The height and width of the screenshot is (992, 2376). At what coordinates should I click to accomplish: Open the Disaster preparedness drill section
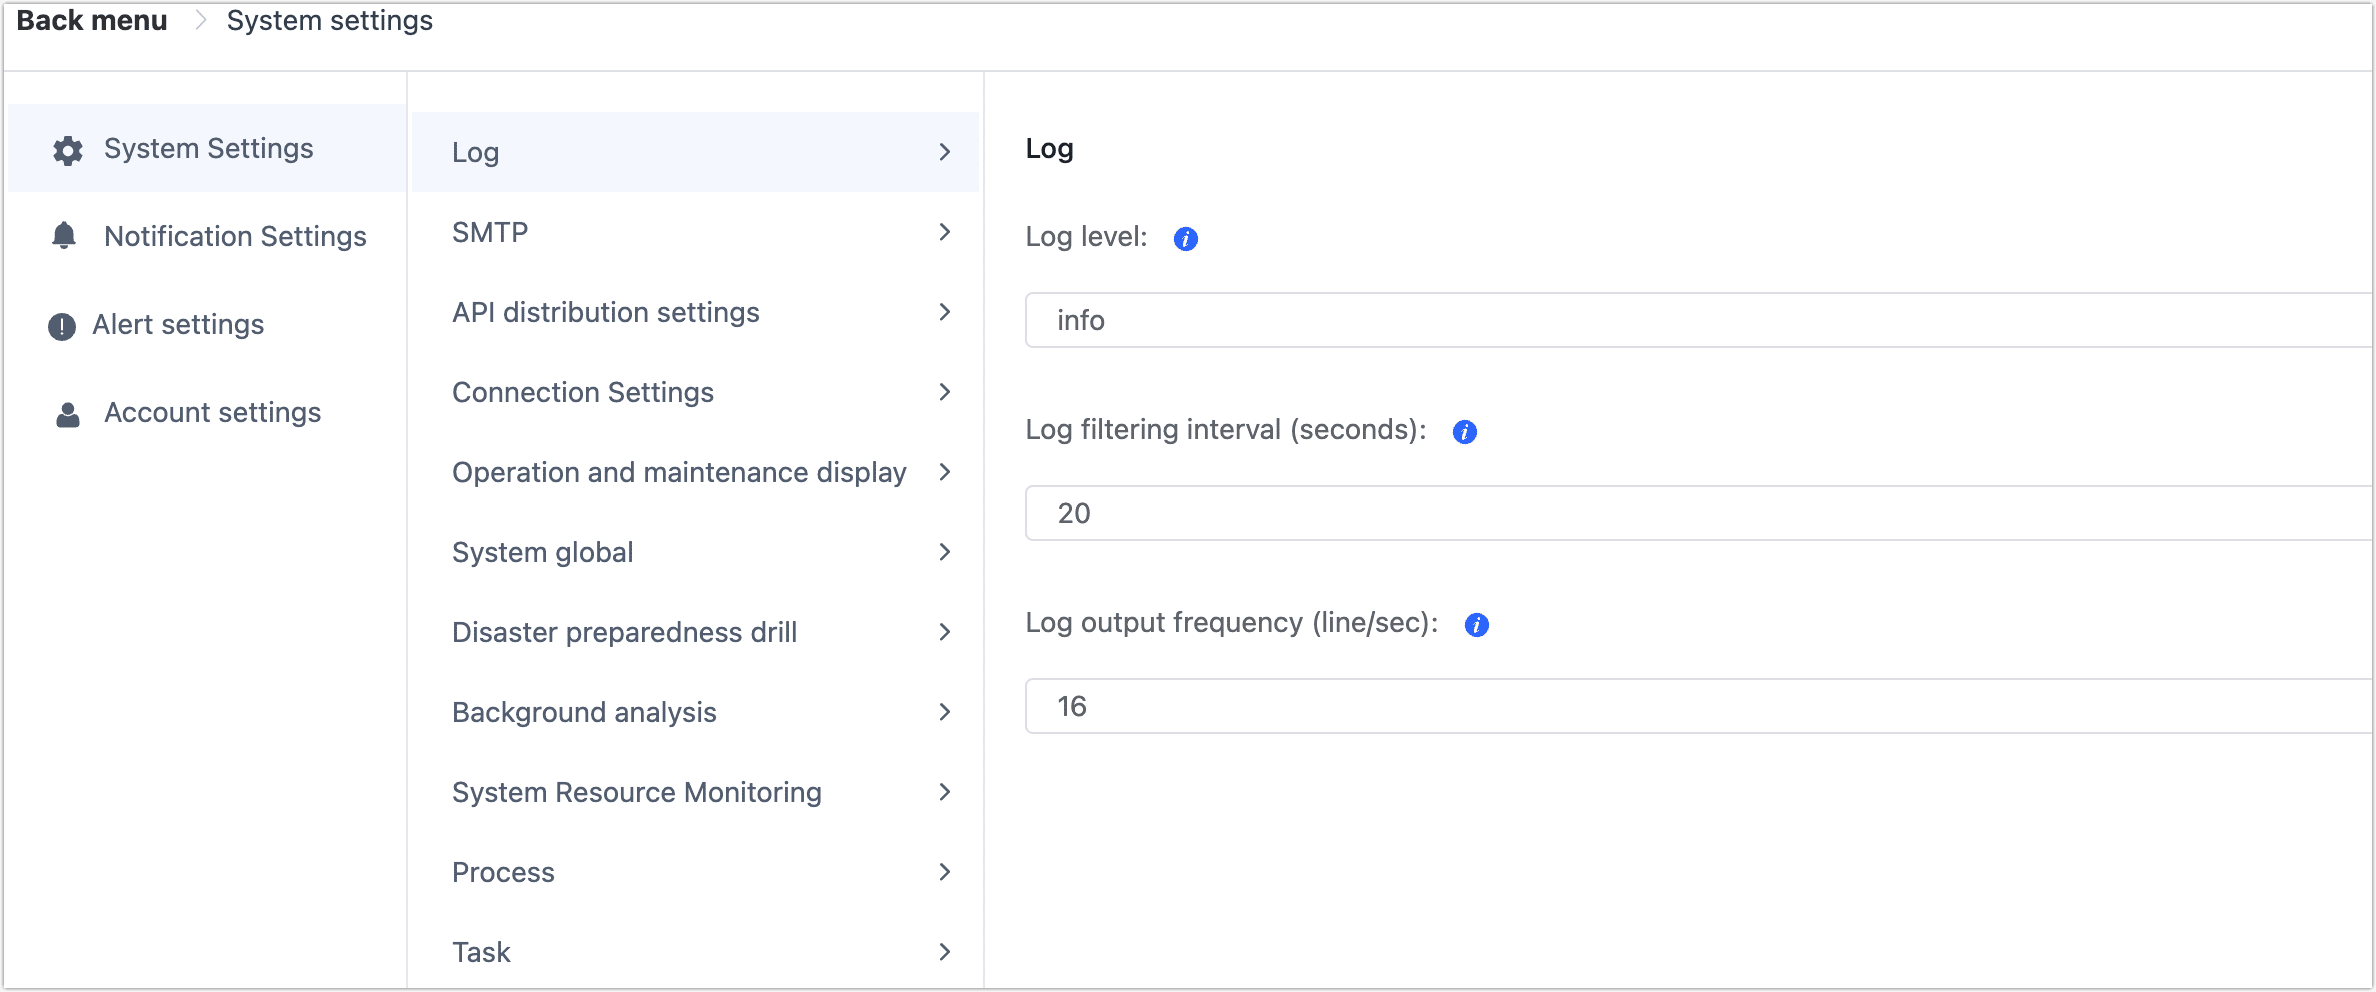pos(624,631)
